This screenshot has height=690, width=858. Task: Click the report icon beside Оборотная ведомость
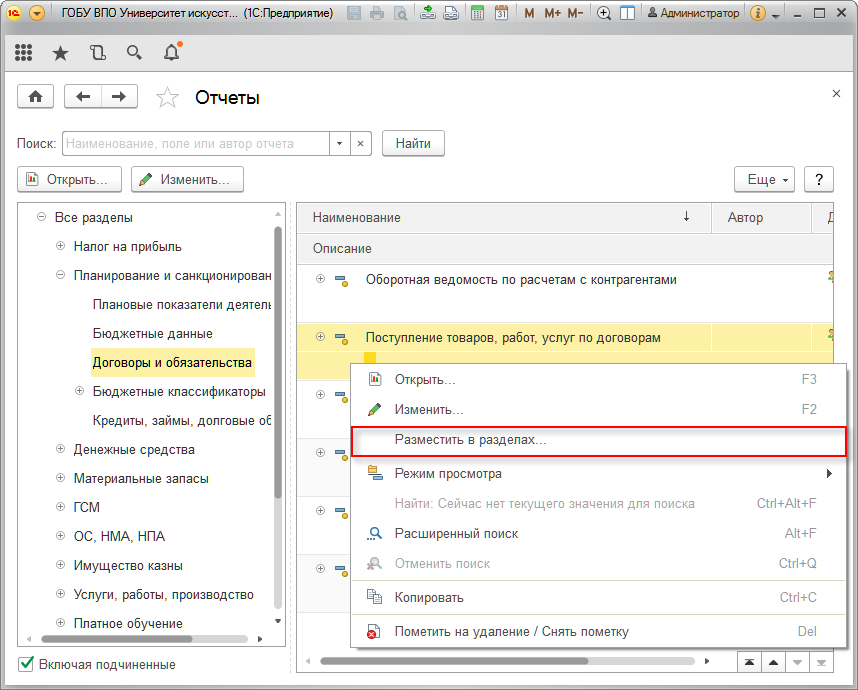click(x=341, y=281)
